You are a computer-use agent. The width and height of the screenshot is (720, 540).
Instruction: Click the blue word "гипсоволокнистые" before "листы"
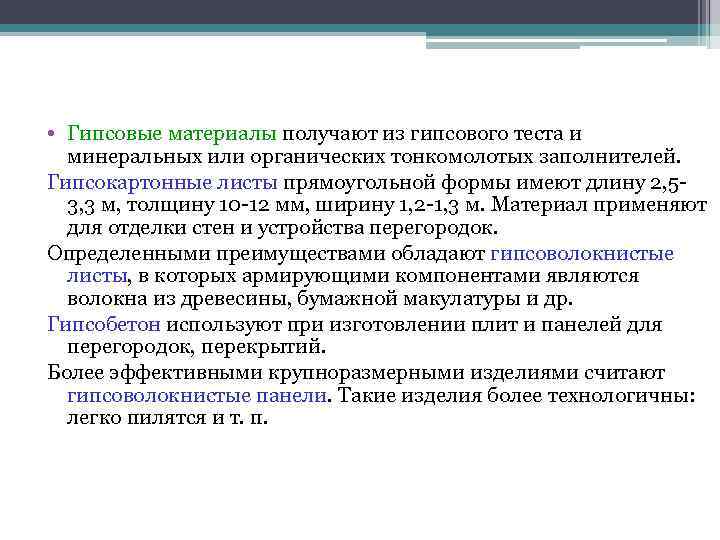[x=582, y=254]
